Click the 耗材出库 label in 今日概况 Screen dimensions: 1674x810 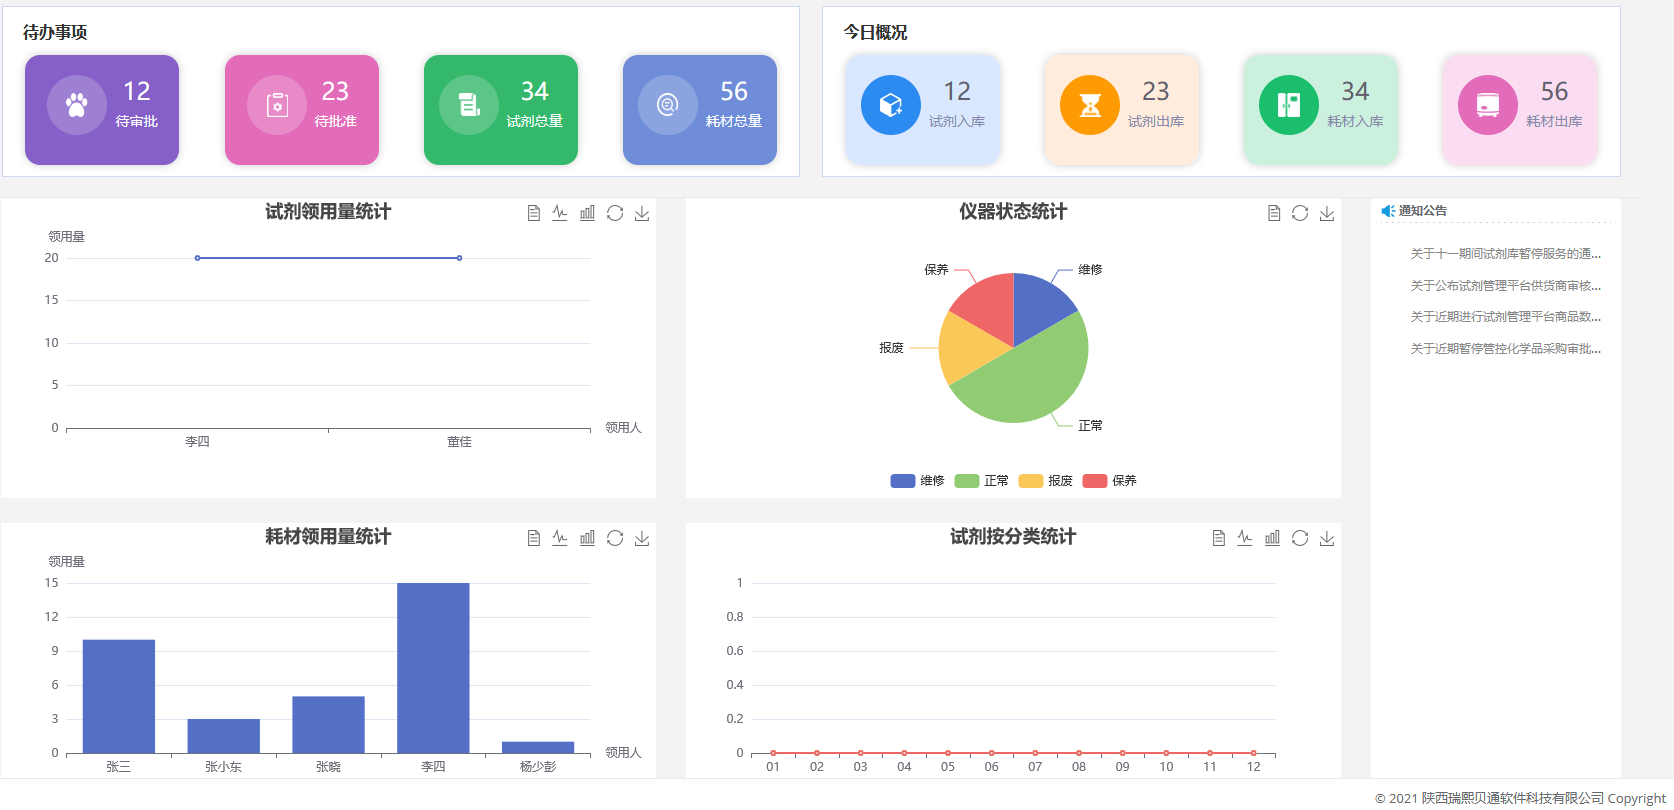[1554, 121]
